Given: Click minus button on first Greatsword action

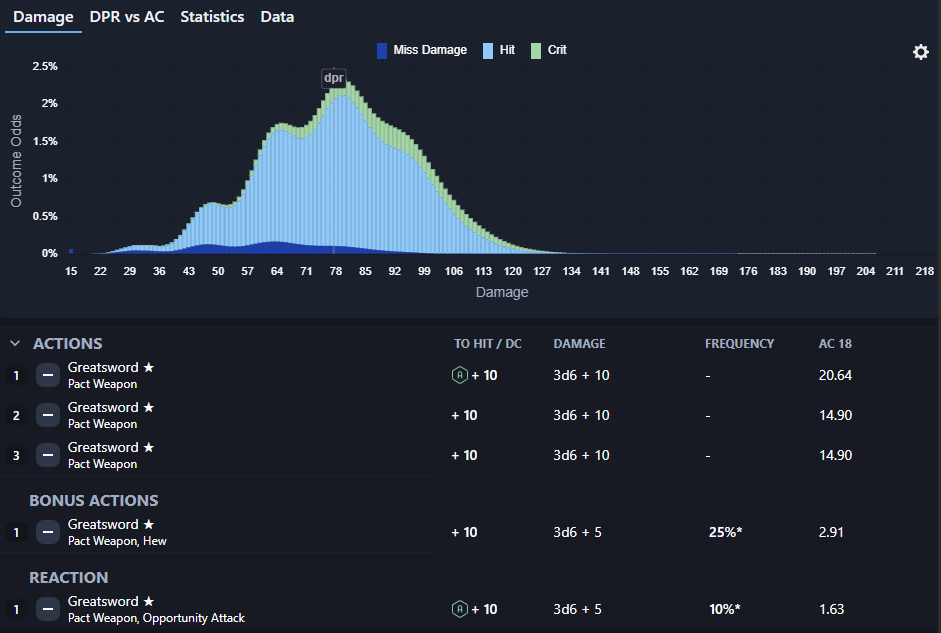Looking at the screenshot, I should pyautogui.click(x=47, y=376).
